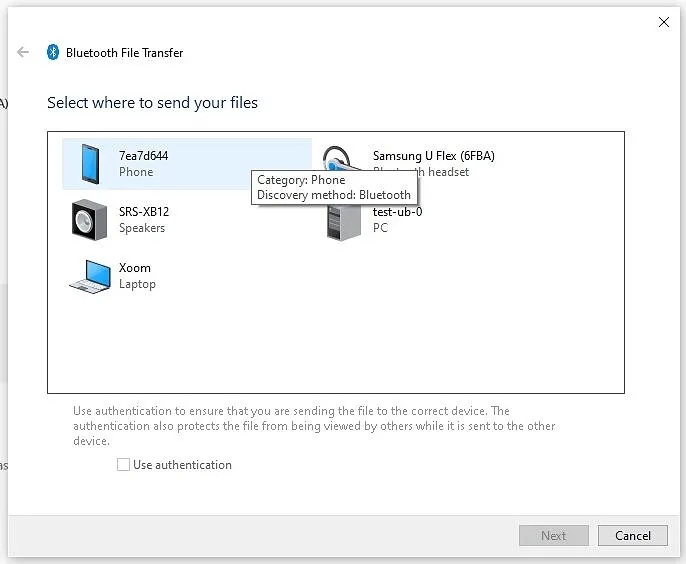Click the Next button
Screen dimensions: 686x564
[x=553, y=536]
